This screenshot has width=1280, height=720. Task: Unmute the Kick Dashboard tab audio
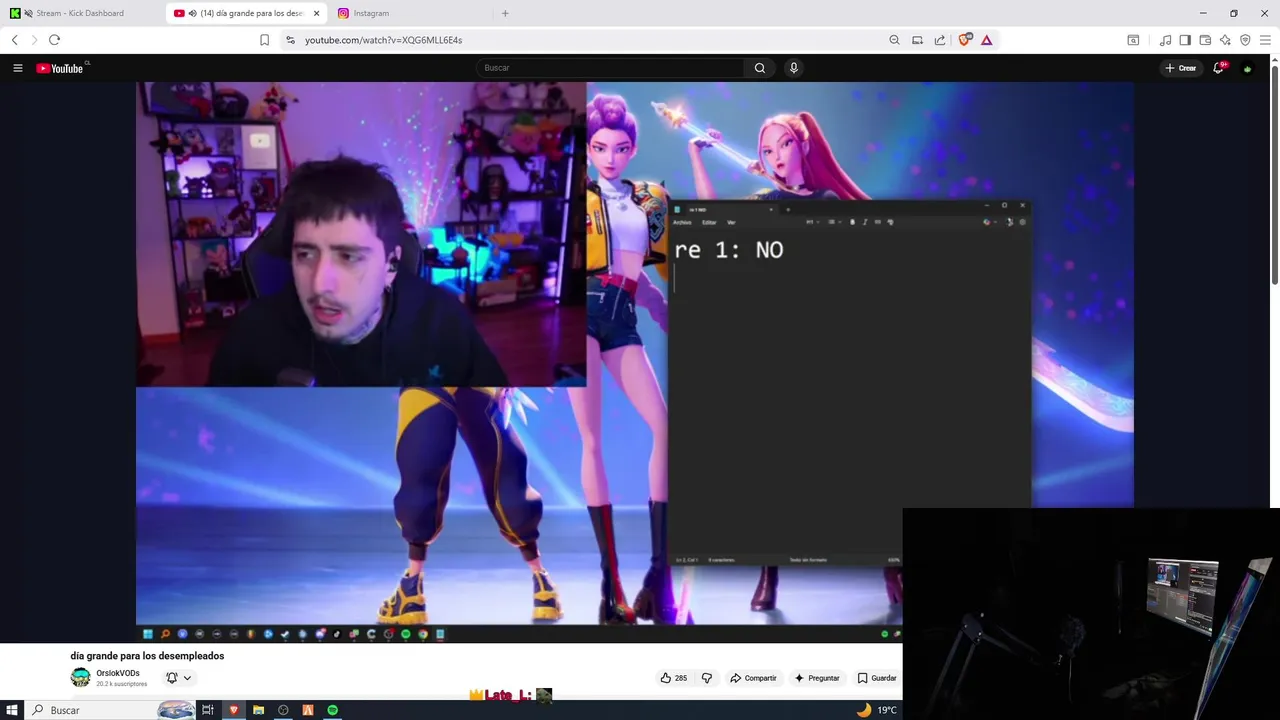coord(28,13)
